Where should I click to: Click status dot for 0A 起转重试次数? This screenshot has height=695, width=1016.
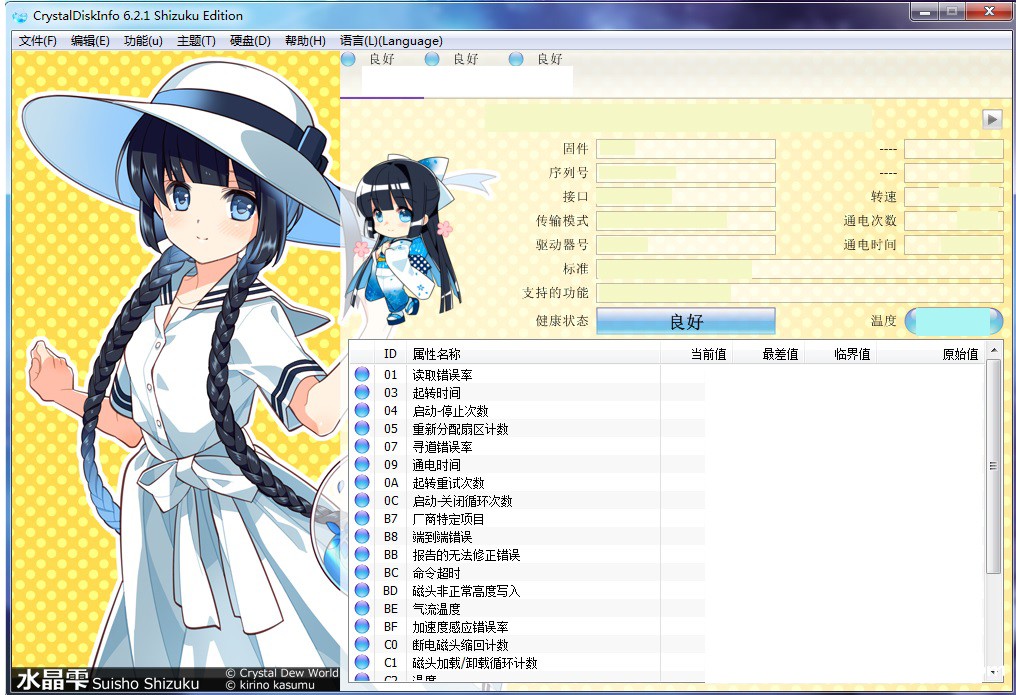362,483
